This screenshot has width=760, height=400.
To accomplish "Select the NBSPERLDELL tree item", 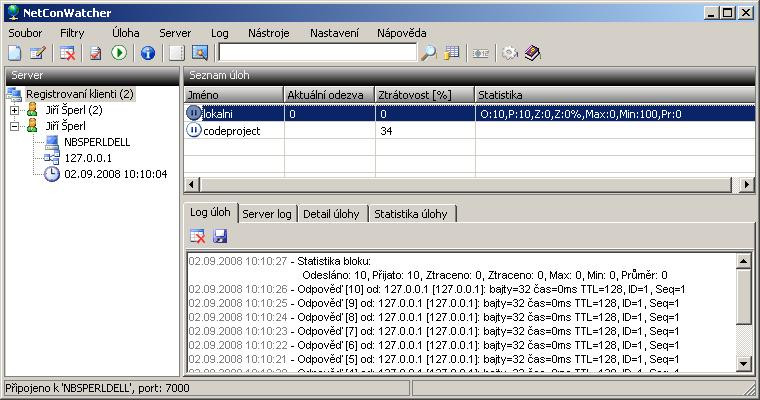I will coord(97,142).
